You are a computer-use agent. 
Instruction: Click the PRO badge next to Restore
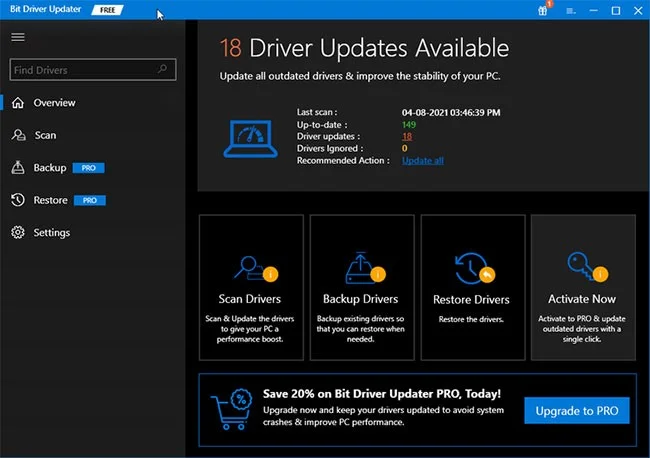[90, 200]
